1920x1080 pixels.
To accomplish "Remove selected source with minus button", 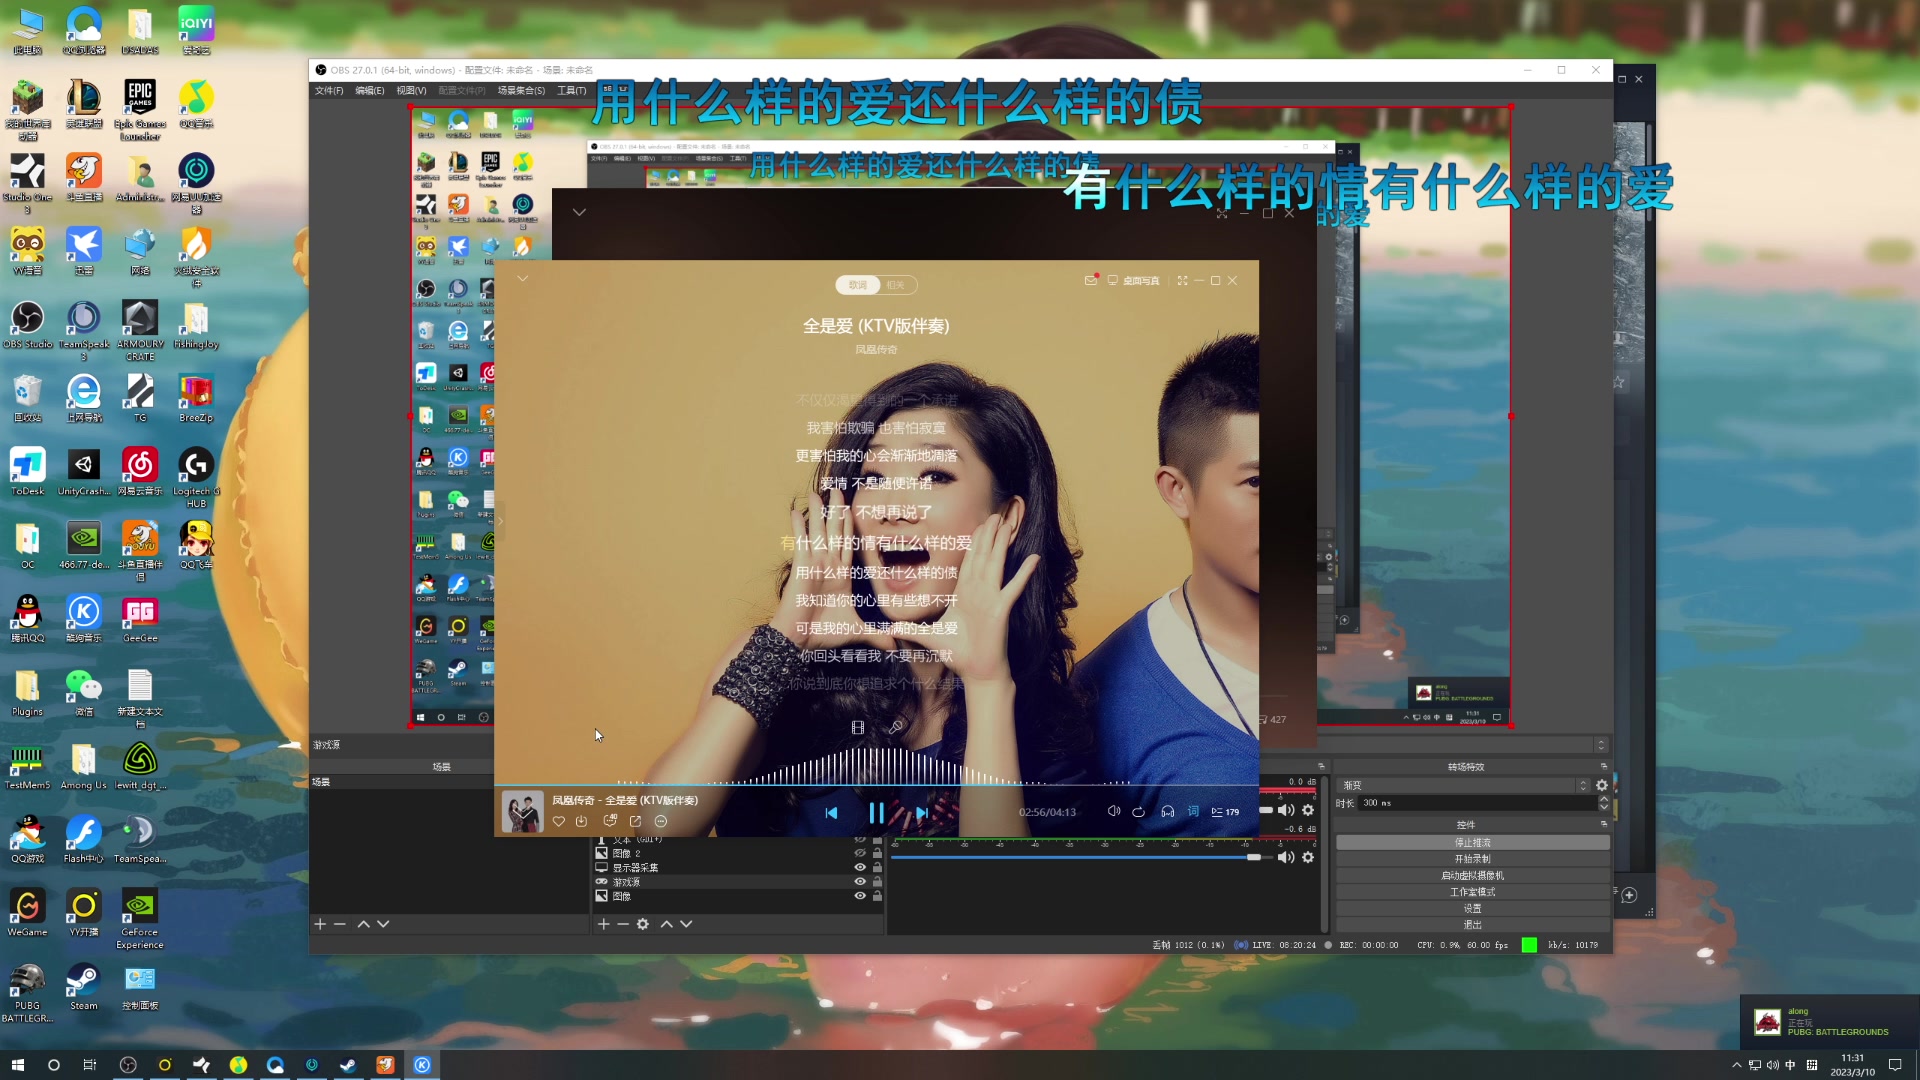I will pos(622,924).
